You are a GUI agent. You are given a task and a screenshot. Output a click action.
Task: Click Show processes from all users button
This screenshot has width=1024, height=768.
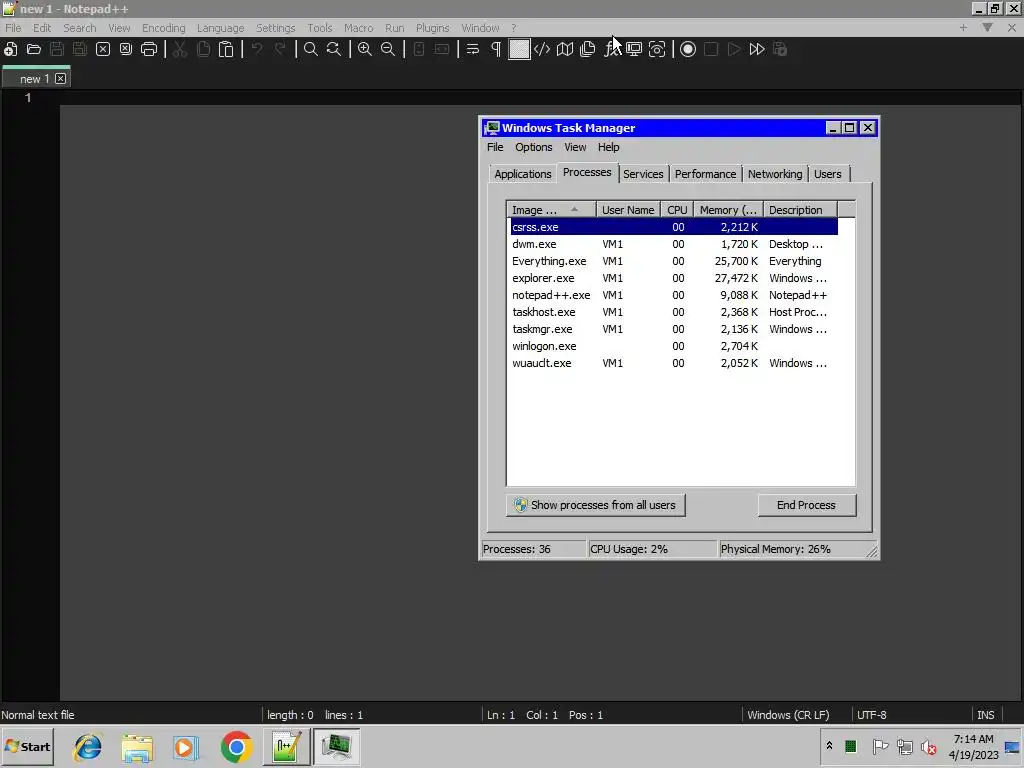[x=596, y=505]
